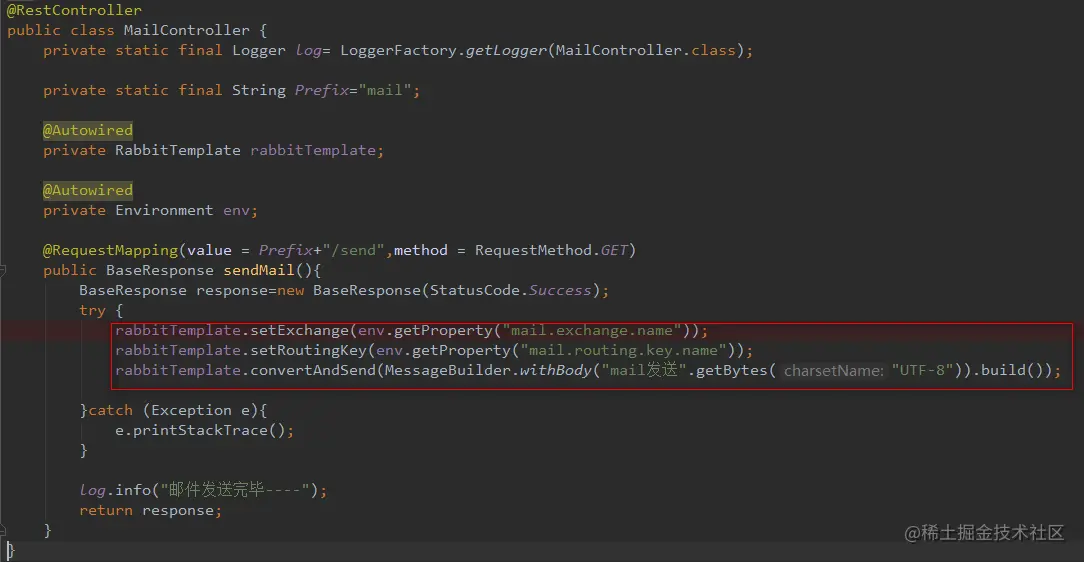Place cursor on withBody method
Image resolution: width=1084 pixels, height=562 pixels.
point(555,371)
